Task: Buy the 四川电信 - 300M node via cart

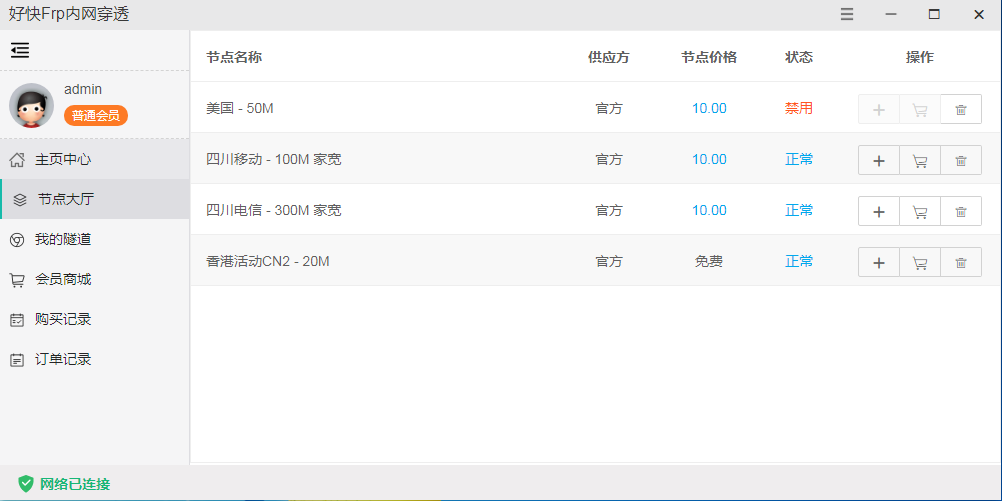Action: tap(920, 211)
